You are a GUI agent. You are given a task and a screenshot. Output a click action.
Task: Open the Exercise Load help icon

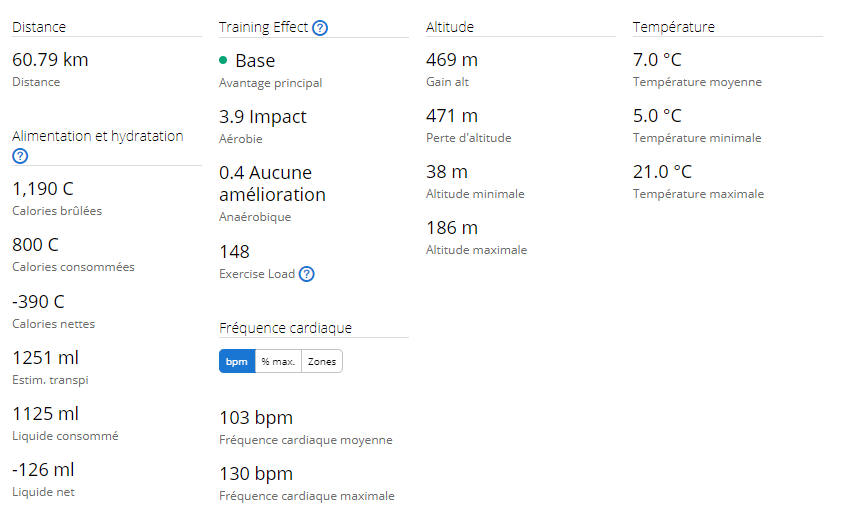307,274
